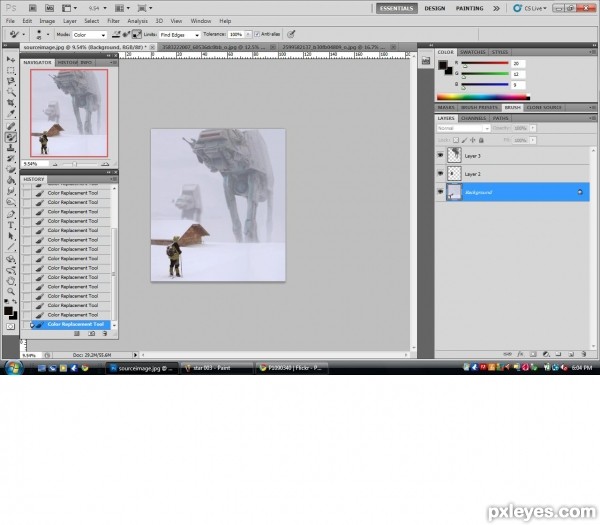Click tablet pressure icon in options bar
The height and width of the screenshot is (525, 600).
(291, 34)
